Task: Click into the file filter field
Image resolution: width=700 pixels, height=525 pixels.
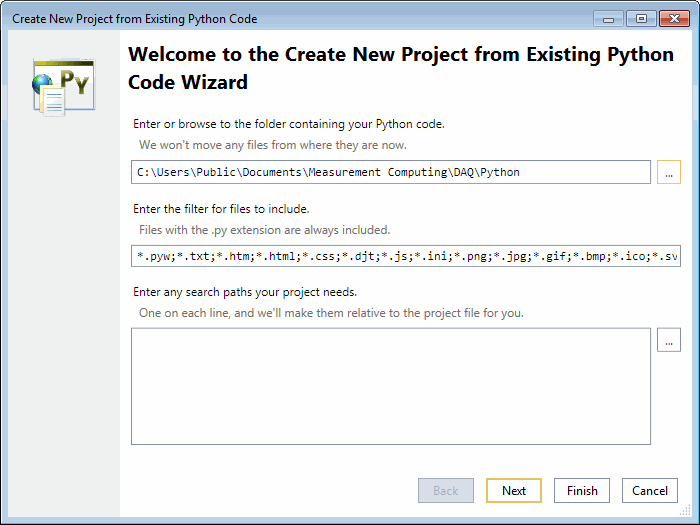Action: (406, 256)
